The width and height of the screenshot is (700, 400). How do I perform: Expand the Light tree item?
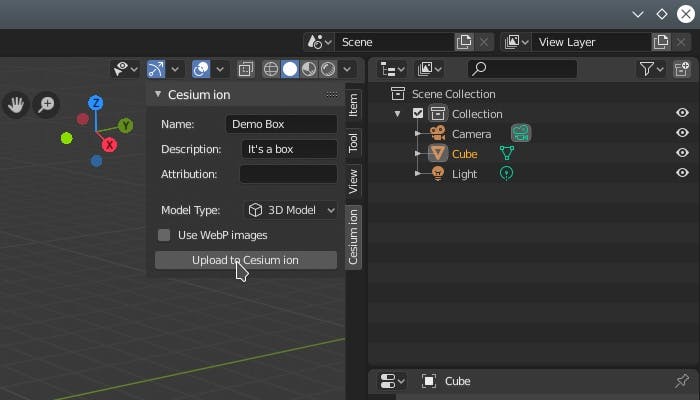(x=417, y=173)
